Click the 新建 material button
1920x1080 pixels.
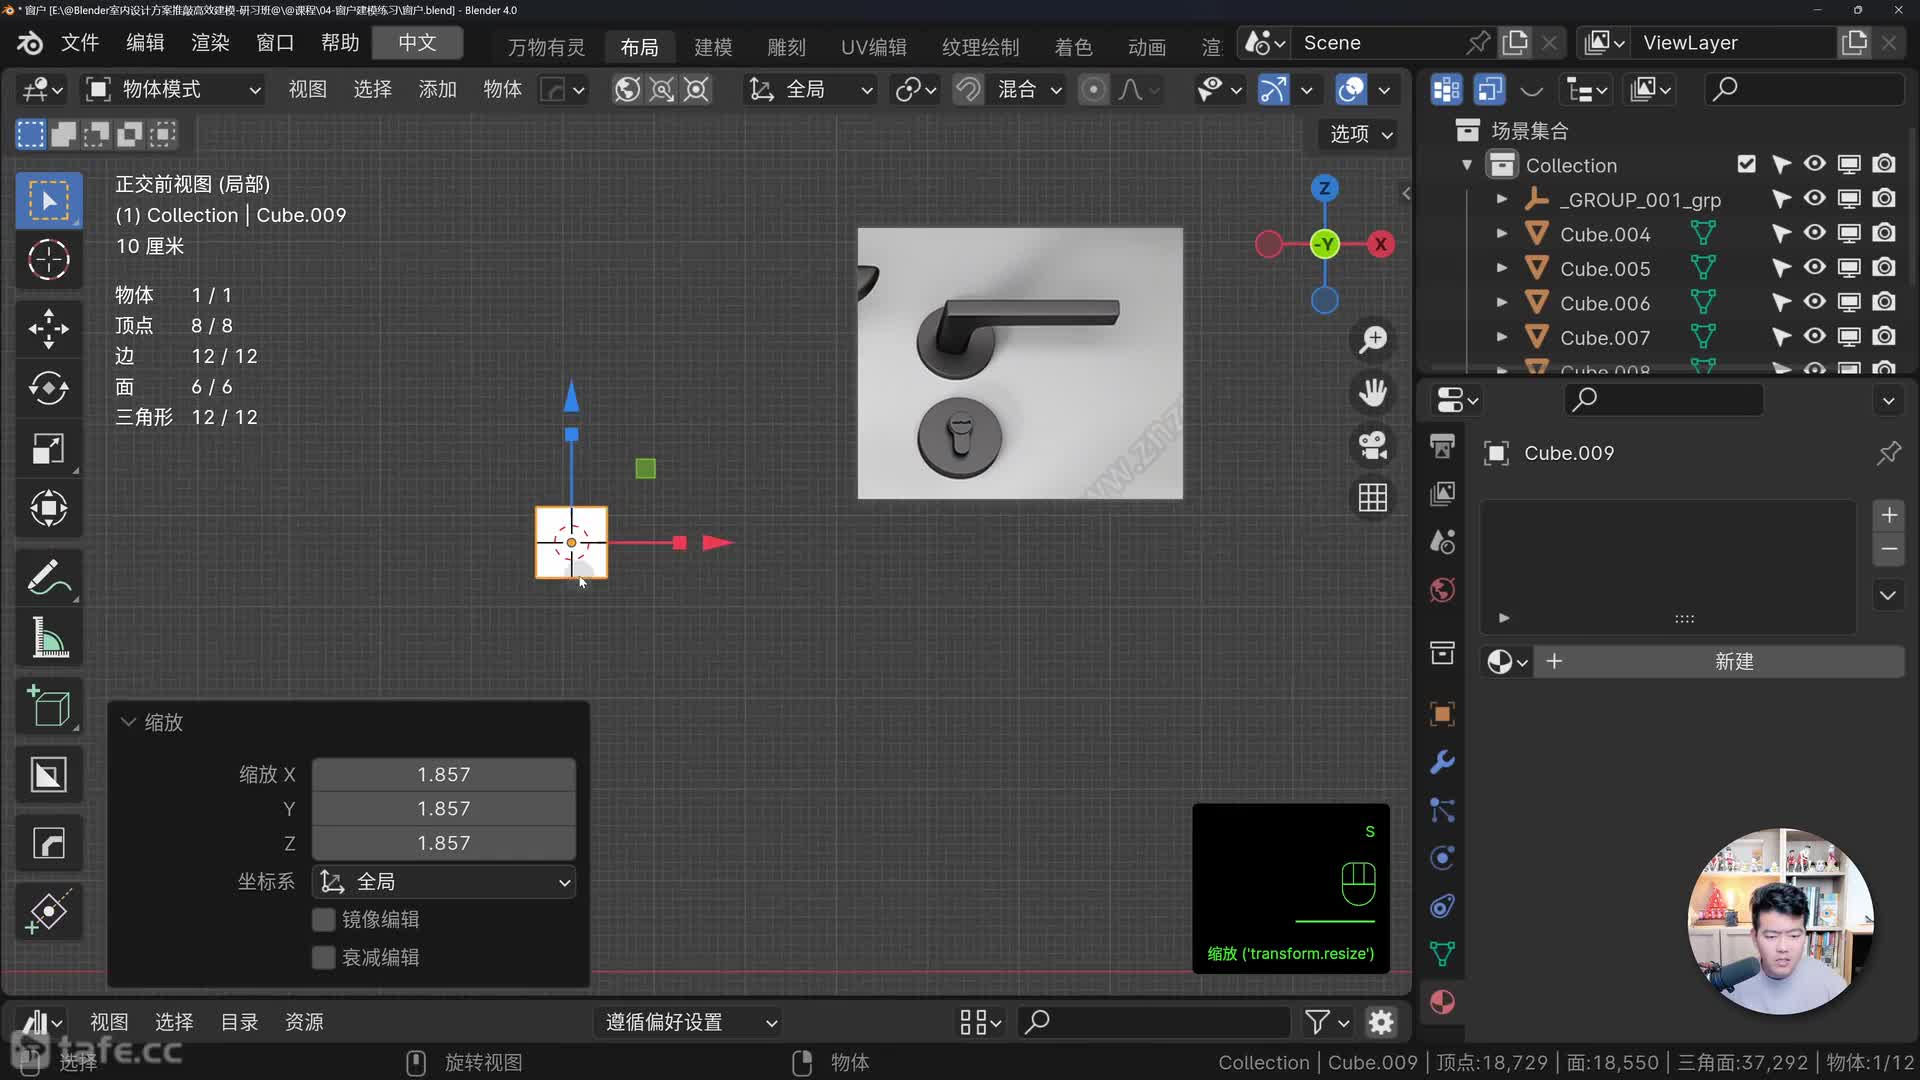click(1733, 661)
